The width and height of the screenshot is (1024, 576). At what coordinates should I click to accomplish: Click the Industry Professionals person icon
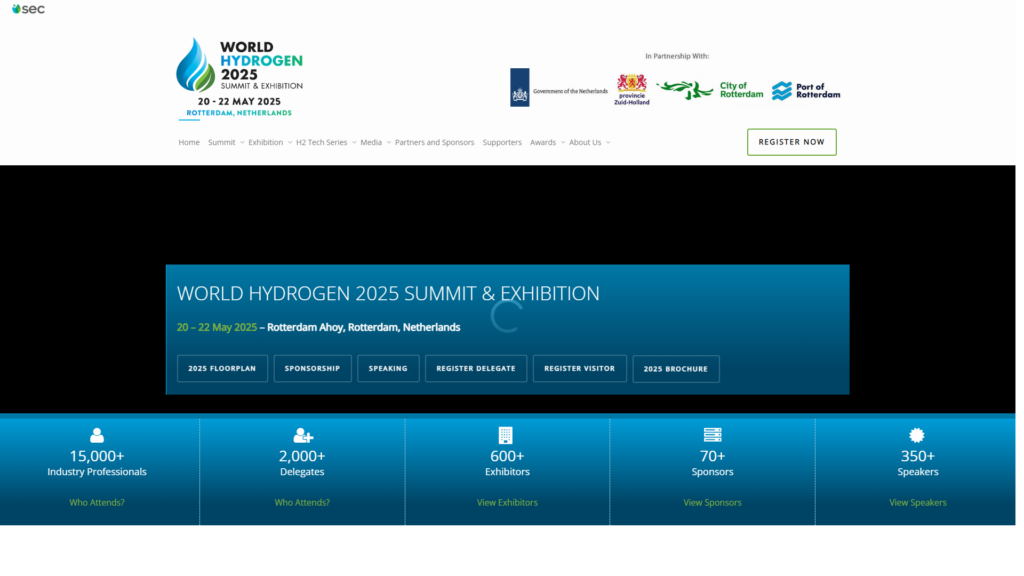click(97, 436)
